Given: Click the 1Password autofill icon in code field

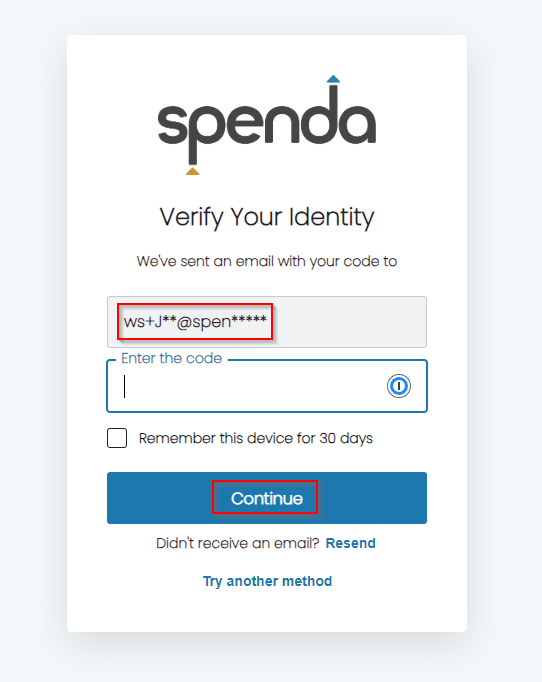Looking at the screenshot, I should click(x=398, y=386).
